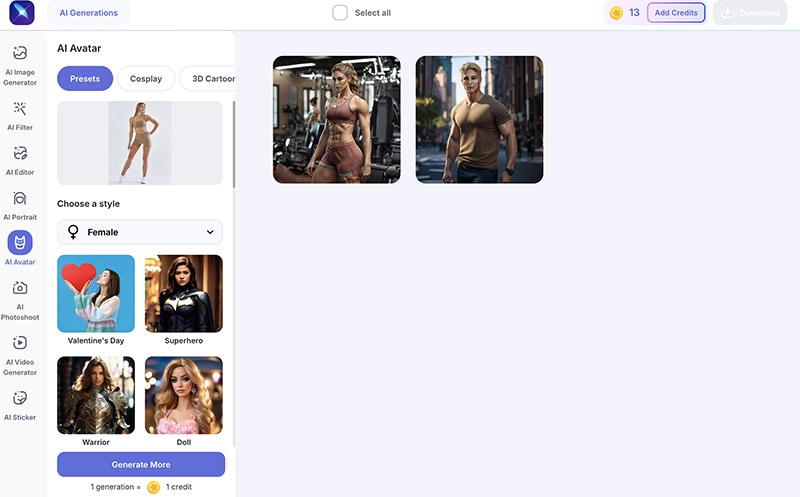Switch to the Presets tab
The height and width of the screenshot is (497, 800).
point(85,79)
